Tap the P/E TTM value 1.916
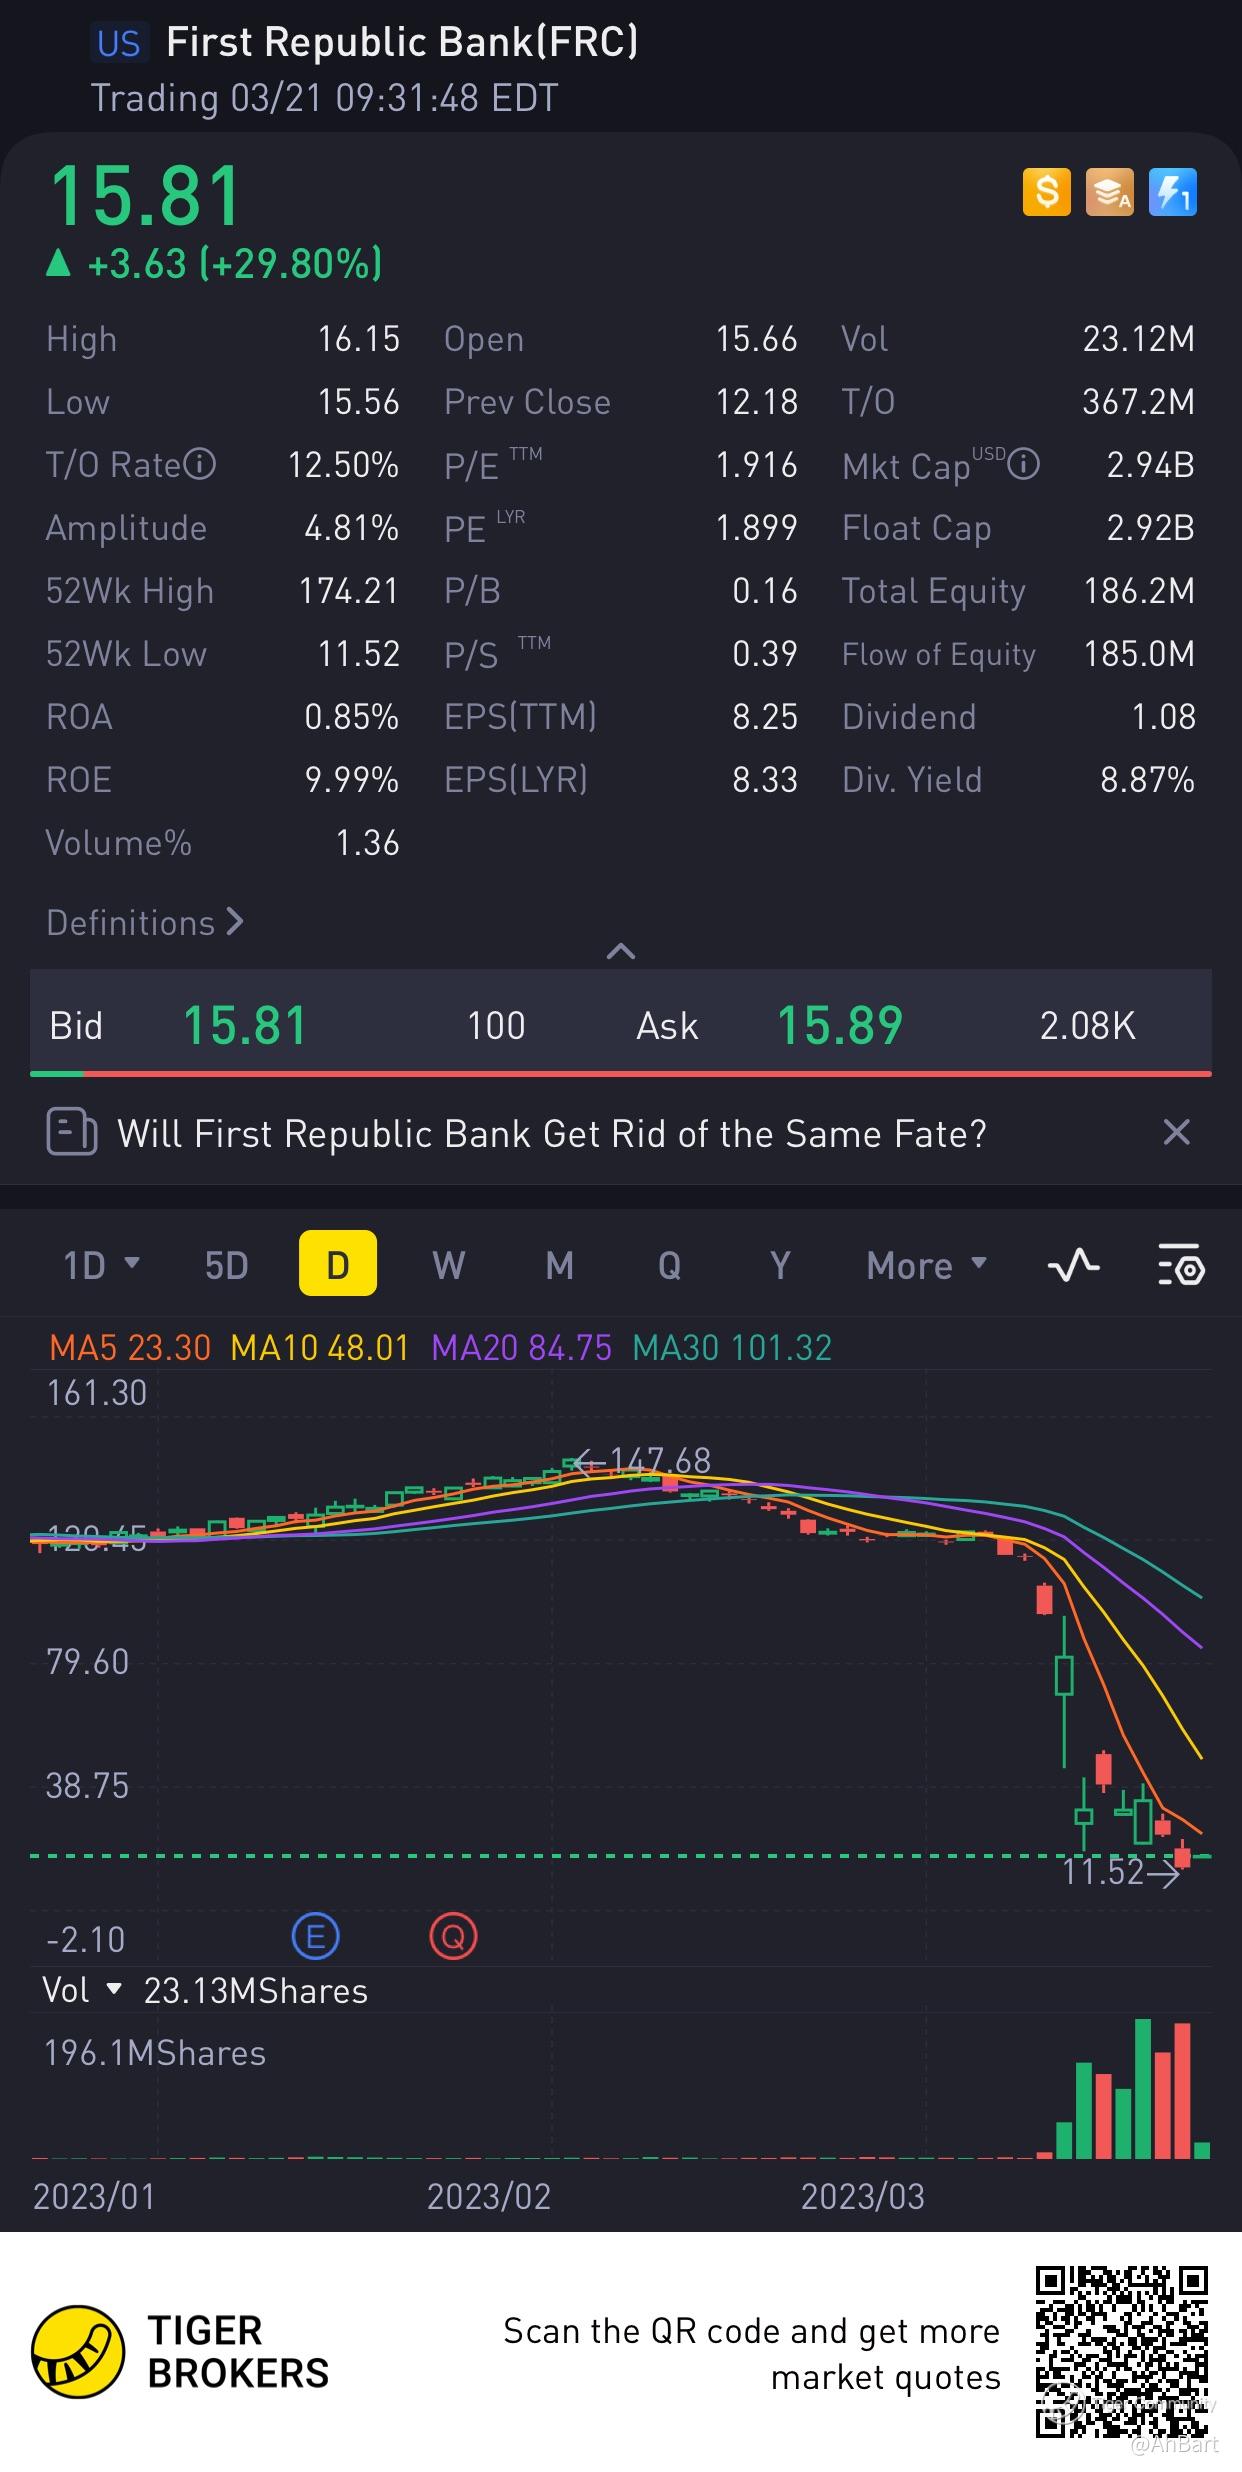The width and height of the screenshot is (1242, 2472). [756, 465]
